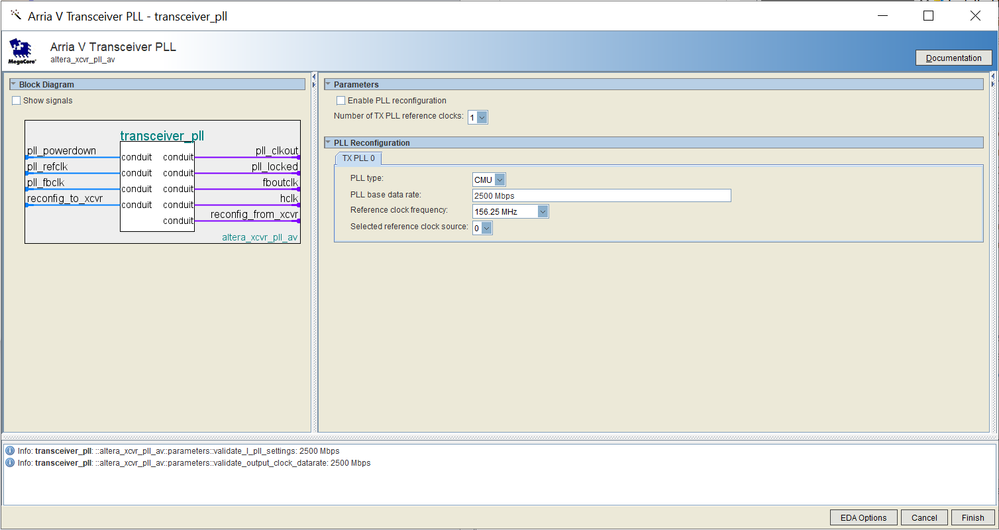Viewport: 999px width, 530px height.
Task: Collapse the Parameters section
Action: (x=327, y=85)
